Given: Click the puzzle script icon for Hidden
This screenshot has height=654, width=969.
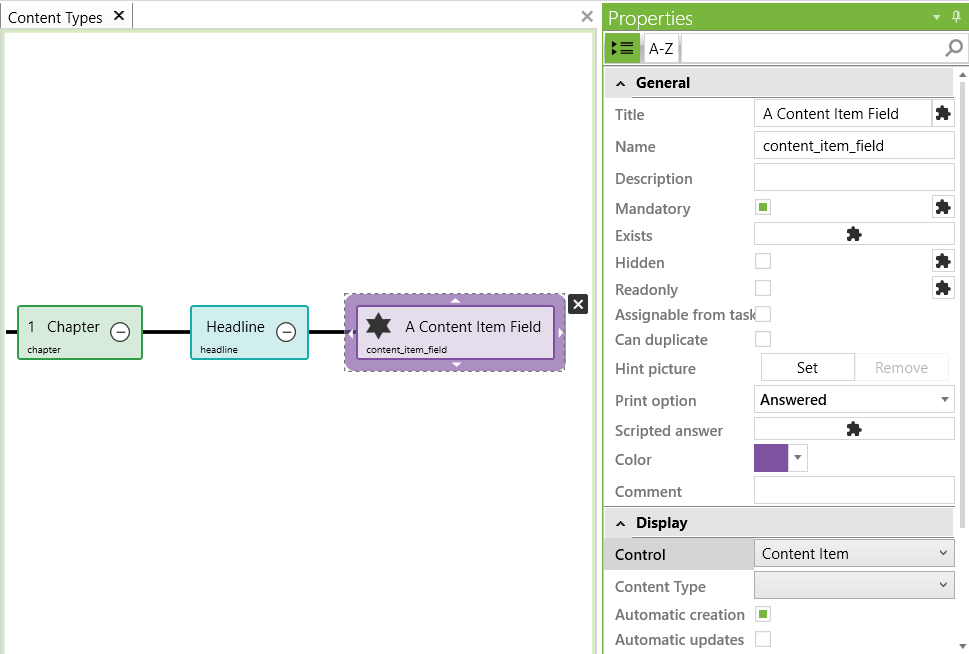Looking at the screenshot, I should [x=942, y=261].
